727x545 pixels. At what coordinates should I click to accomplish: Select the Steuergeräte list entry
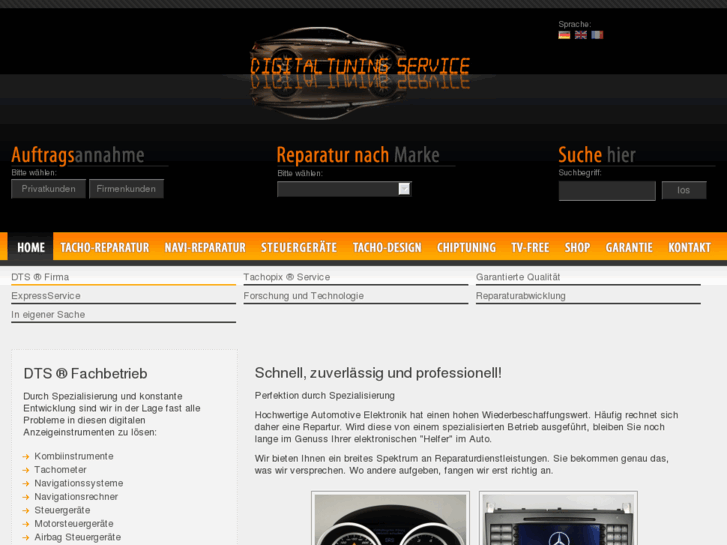click(x=62, y=510)
